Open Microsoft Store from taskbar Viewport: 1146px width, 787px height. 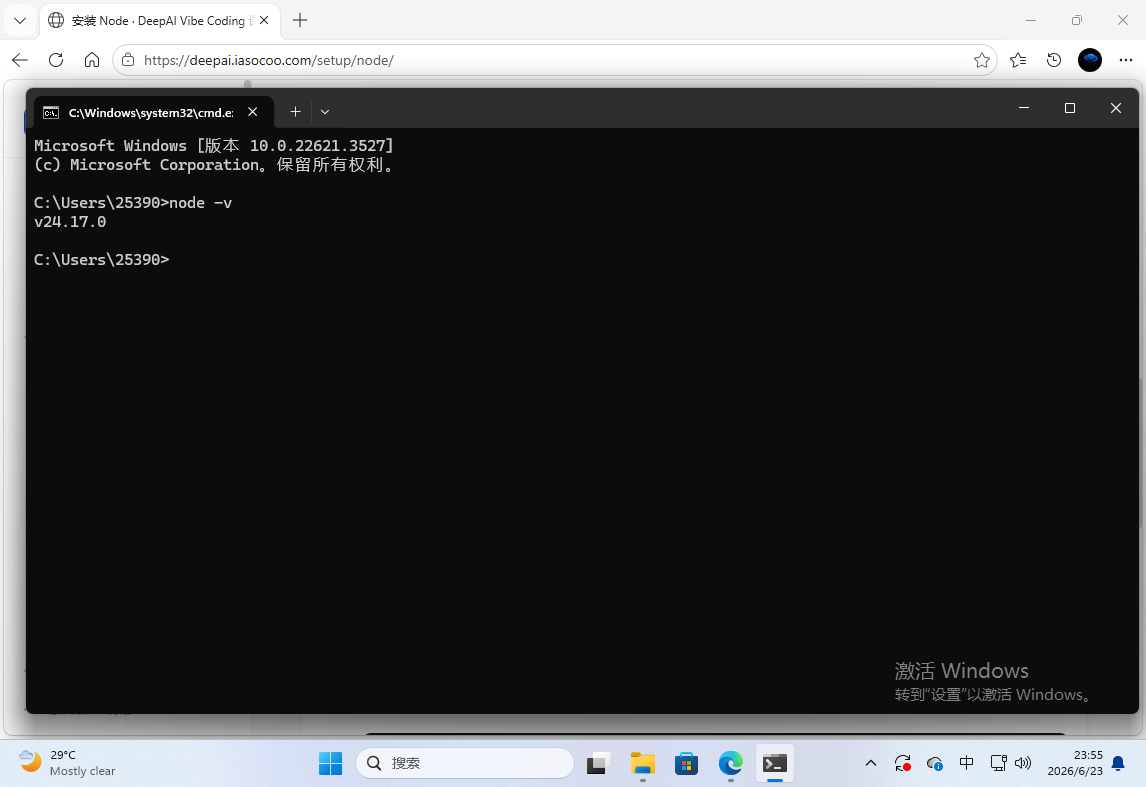click(x=686, y=763)
